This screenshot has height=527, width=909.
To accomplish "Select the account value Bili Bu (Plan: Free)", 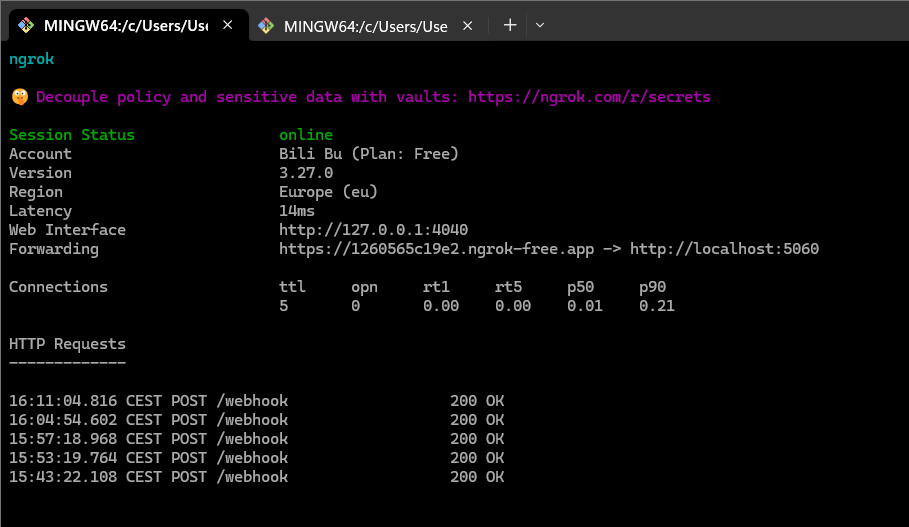I will (x=369, y=154).
